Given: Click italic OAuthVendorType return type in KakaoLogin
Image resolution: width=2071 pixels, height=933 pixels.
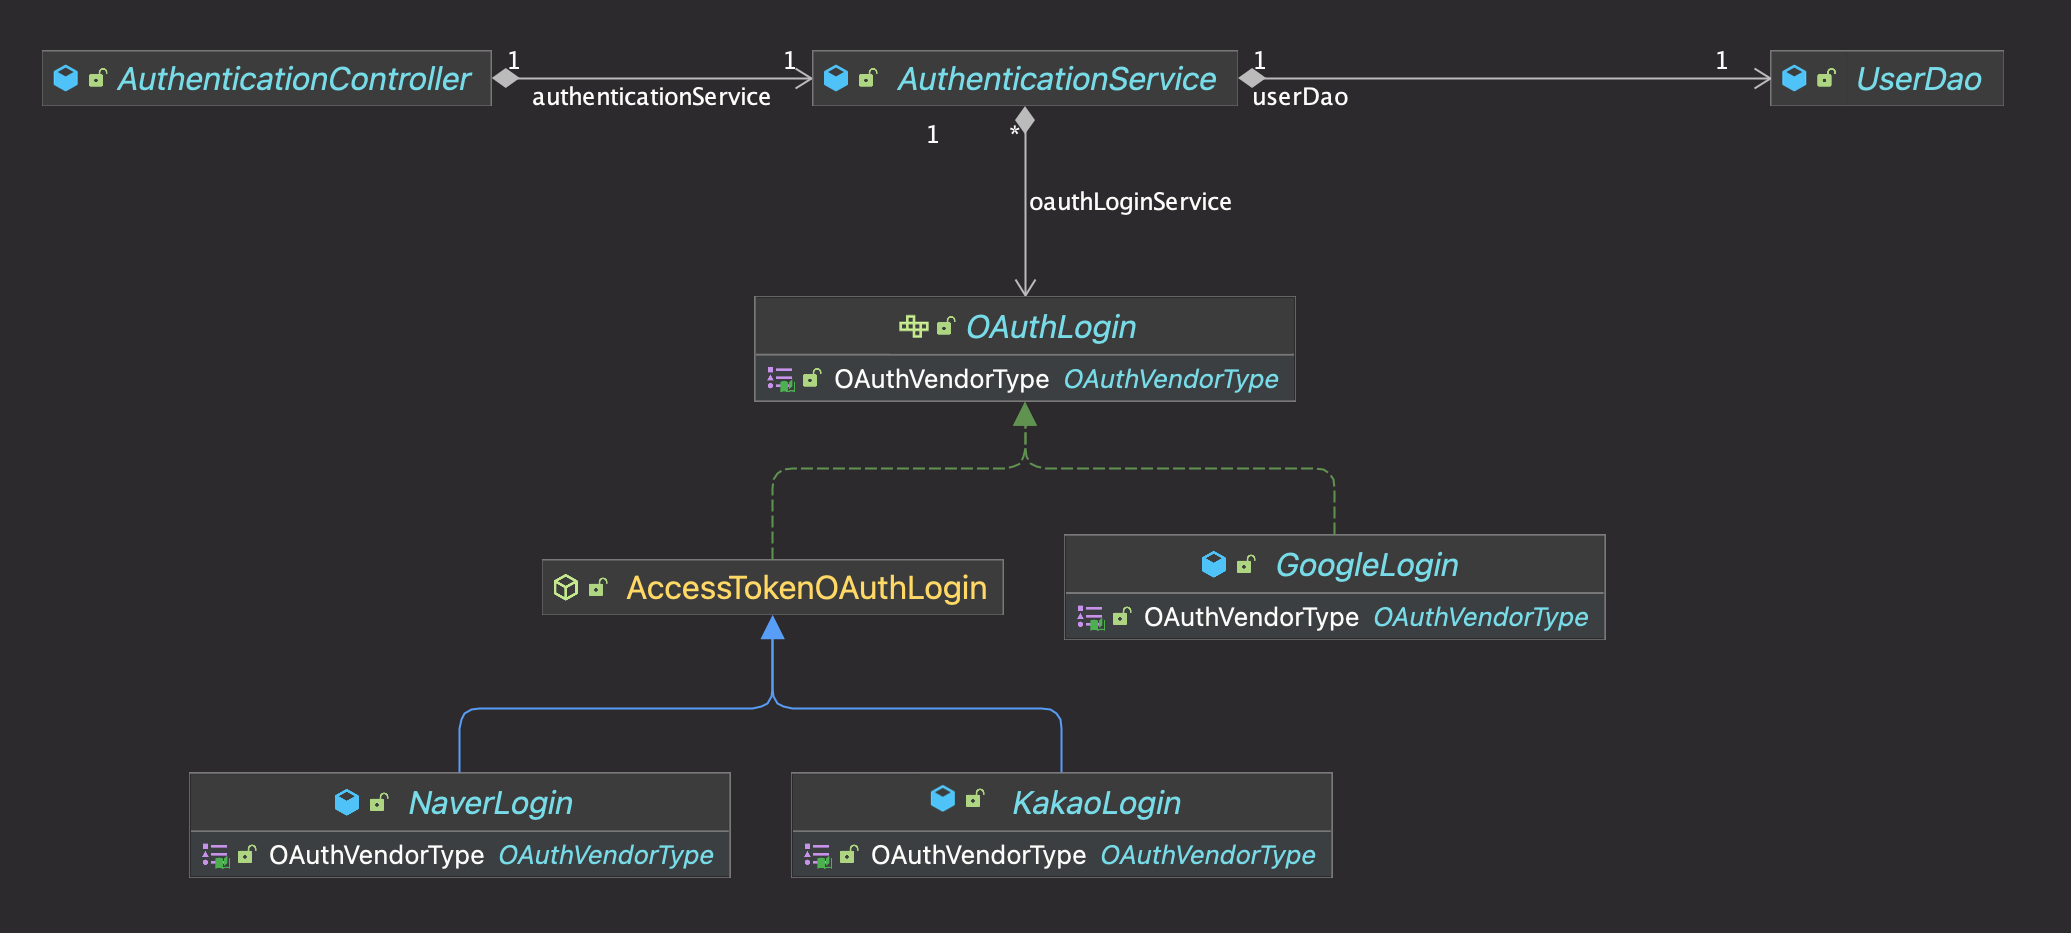Looking at the screenshot, I should pyautogui.click(x=1208, y=855).
